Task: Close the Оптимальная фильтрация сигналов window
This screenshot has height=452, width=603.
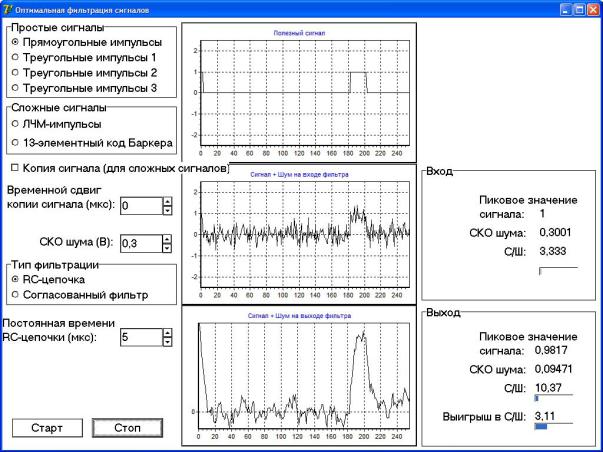Action: pos(592,10)
